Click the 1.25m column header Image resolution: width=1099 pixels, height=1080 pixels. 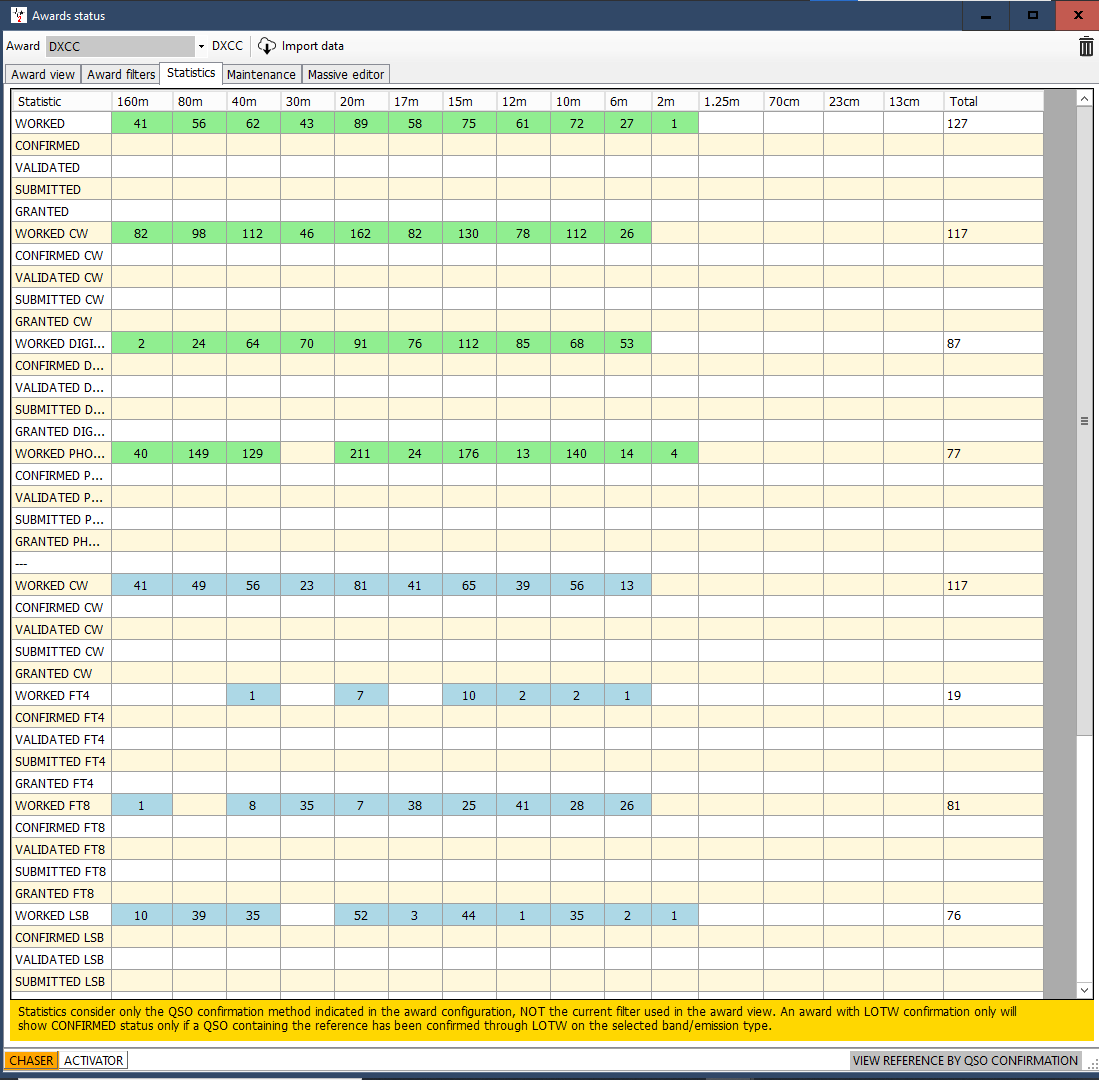(731, 102)
